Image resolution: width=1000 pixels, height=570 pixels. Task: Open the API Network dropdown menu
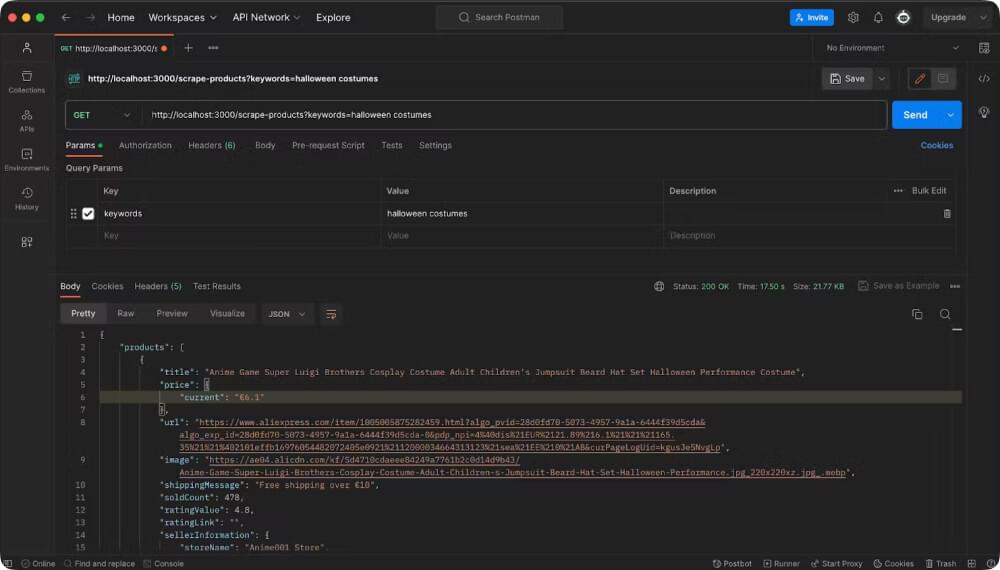coord(266,17)
